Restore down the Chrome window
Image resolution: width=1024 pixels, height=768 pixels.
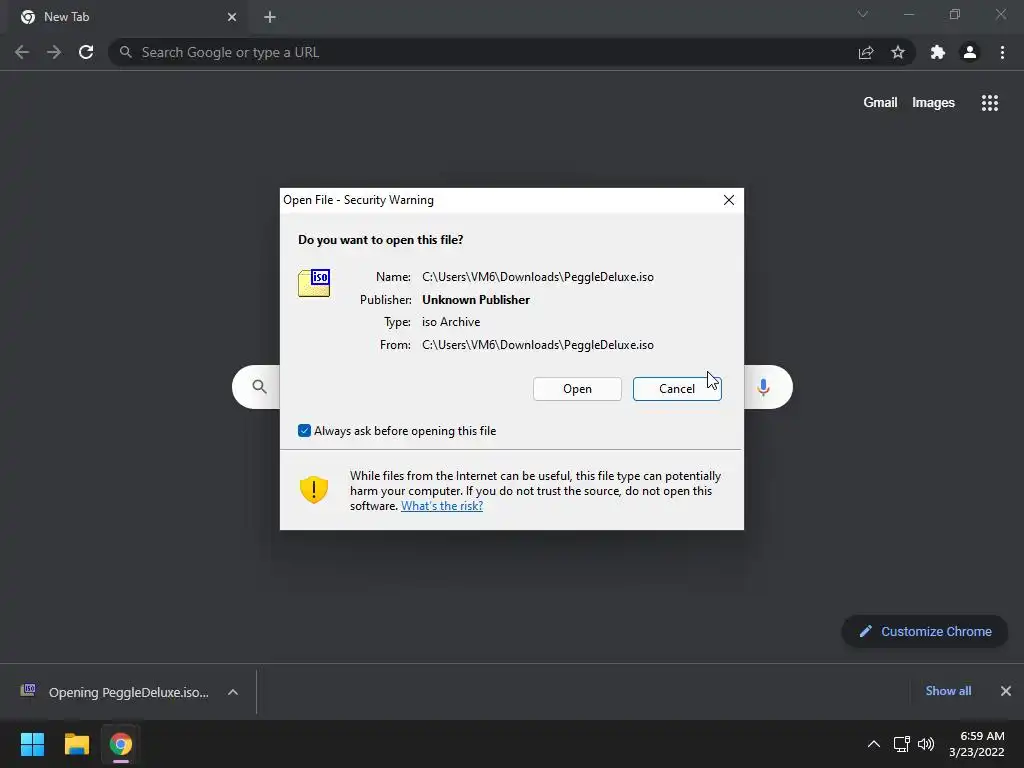pos(955,14)
